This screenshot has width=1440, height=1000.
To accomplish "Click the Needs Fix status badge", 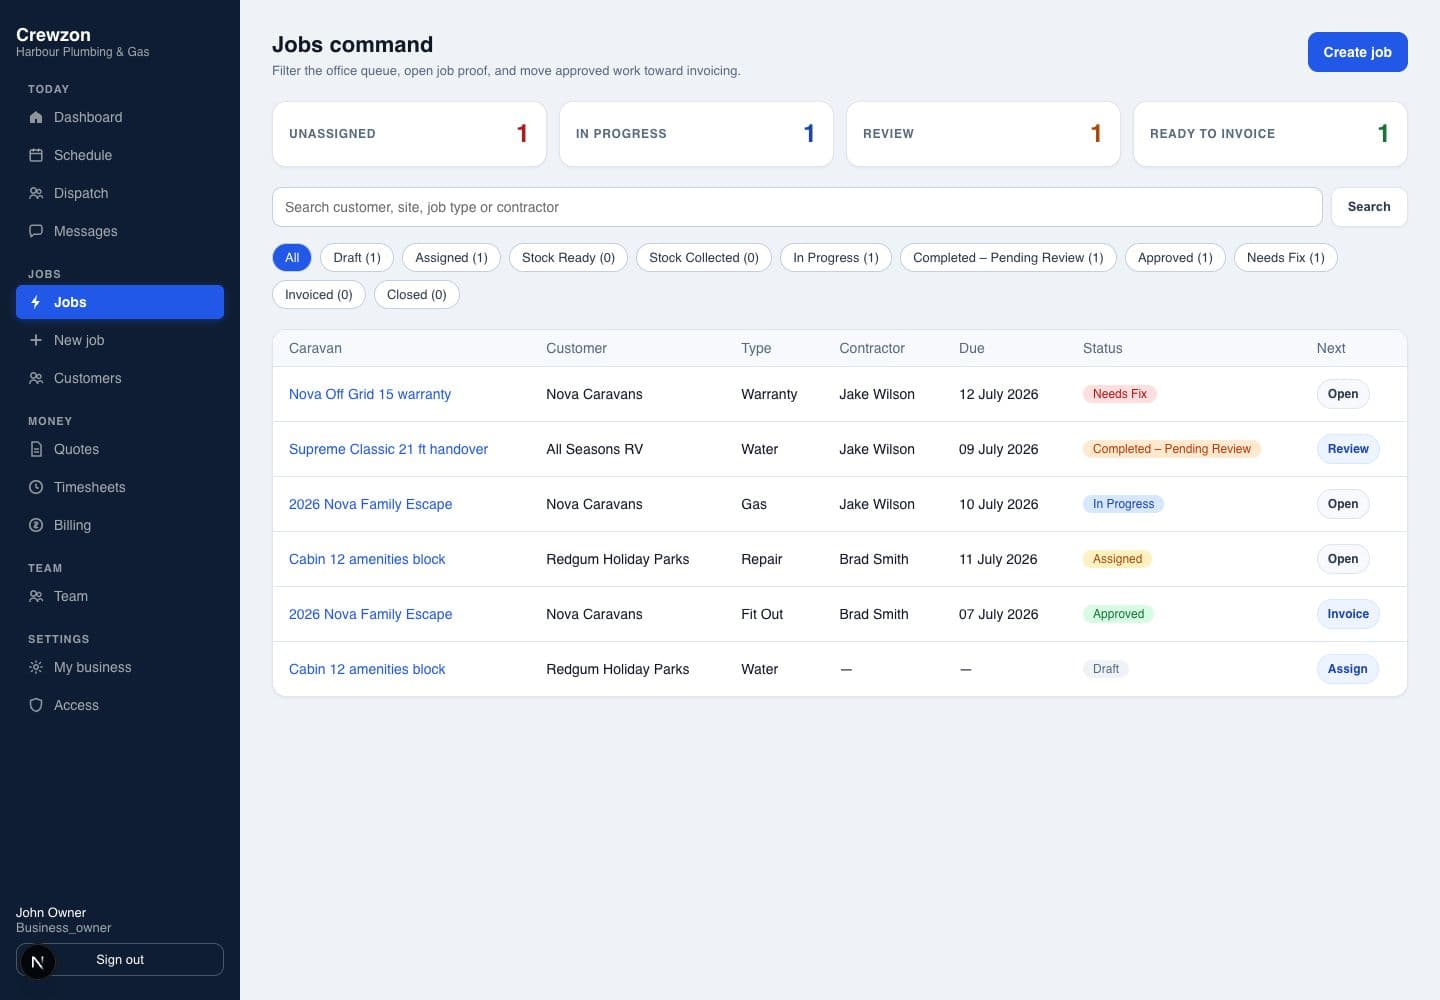I will coord(1120,394).
